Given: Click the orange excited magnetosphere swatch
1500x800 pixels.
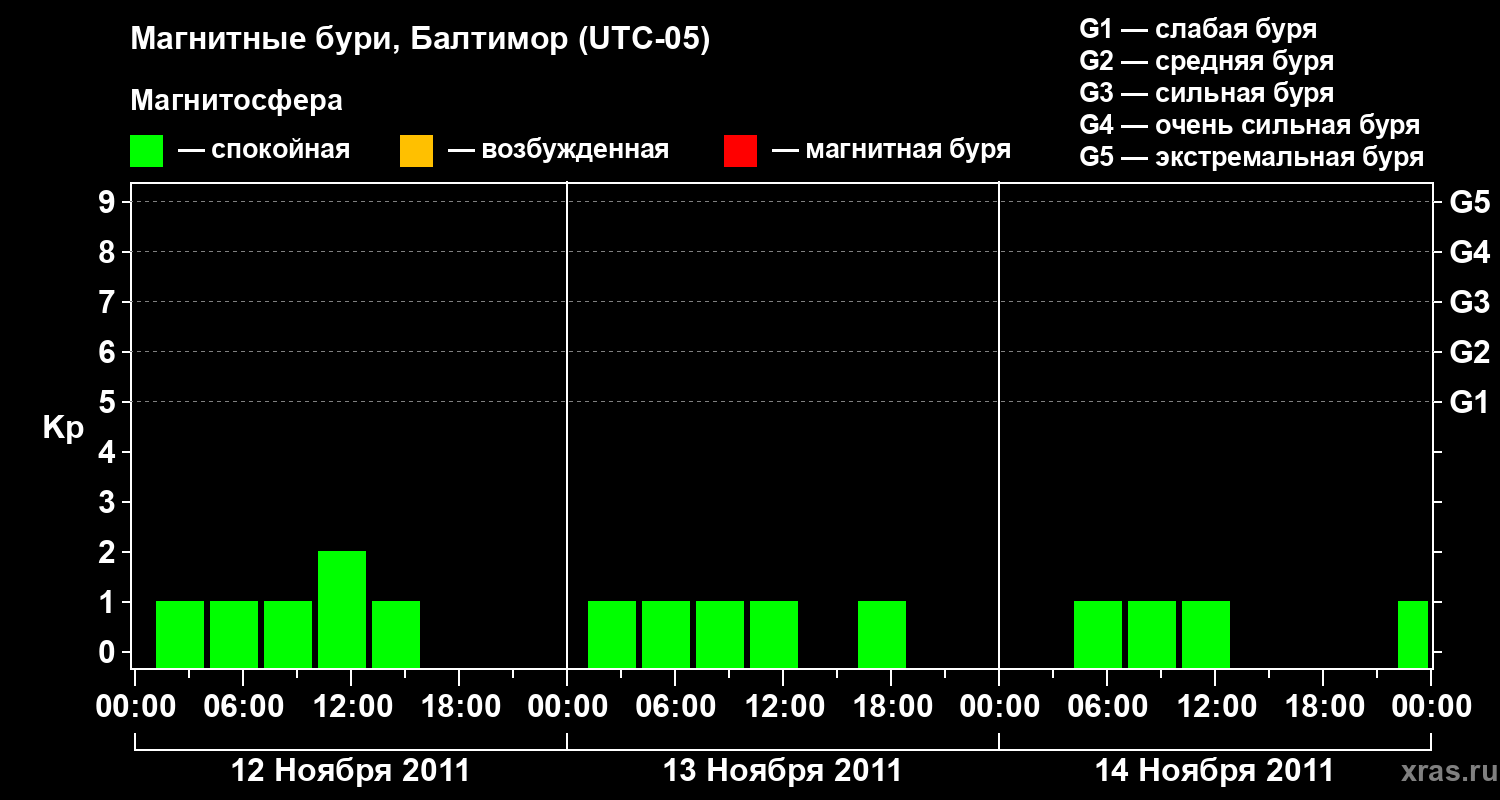Looking at the screenshot, I should tap(416, 151).
